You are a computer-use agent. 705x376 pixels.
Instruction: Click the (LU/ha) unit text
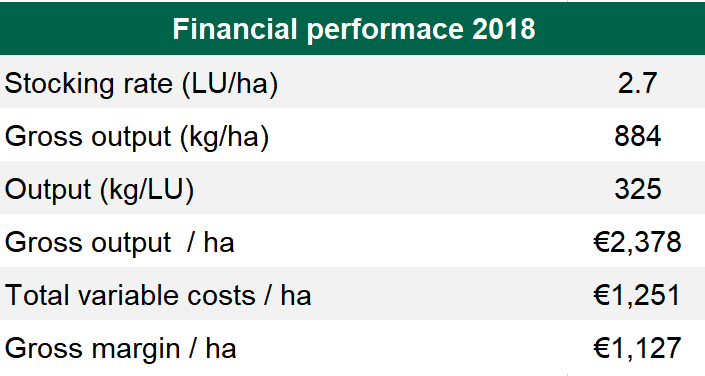[x=230, y=84]
